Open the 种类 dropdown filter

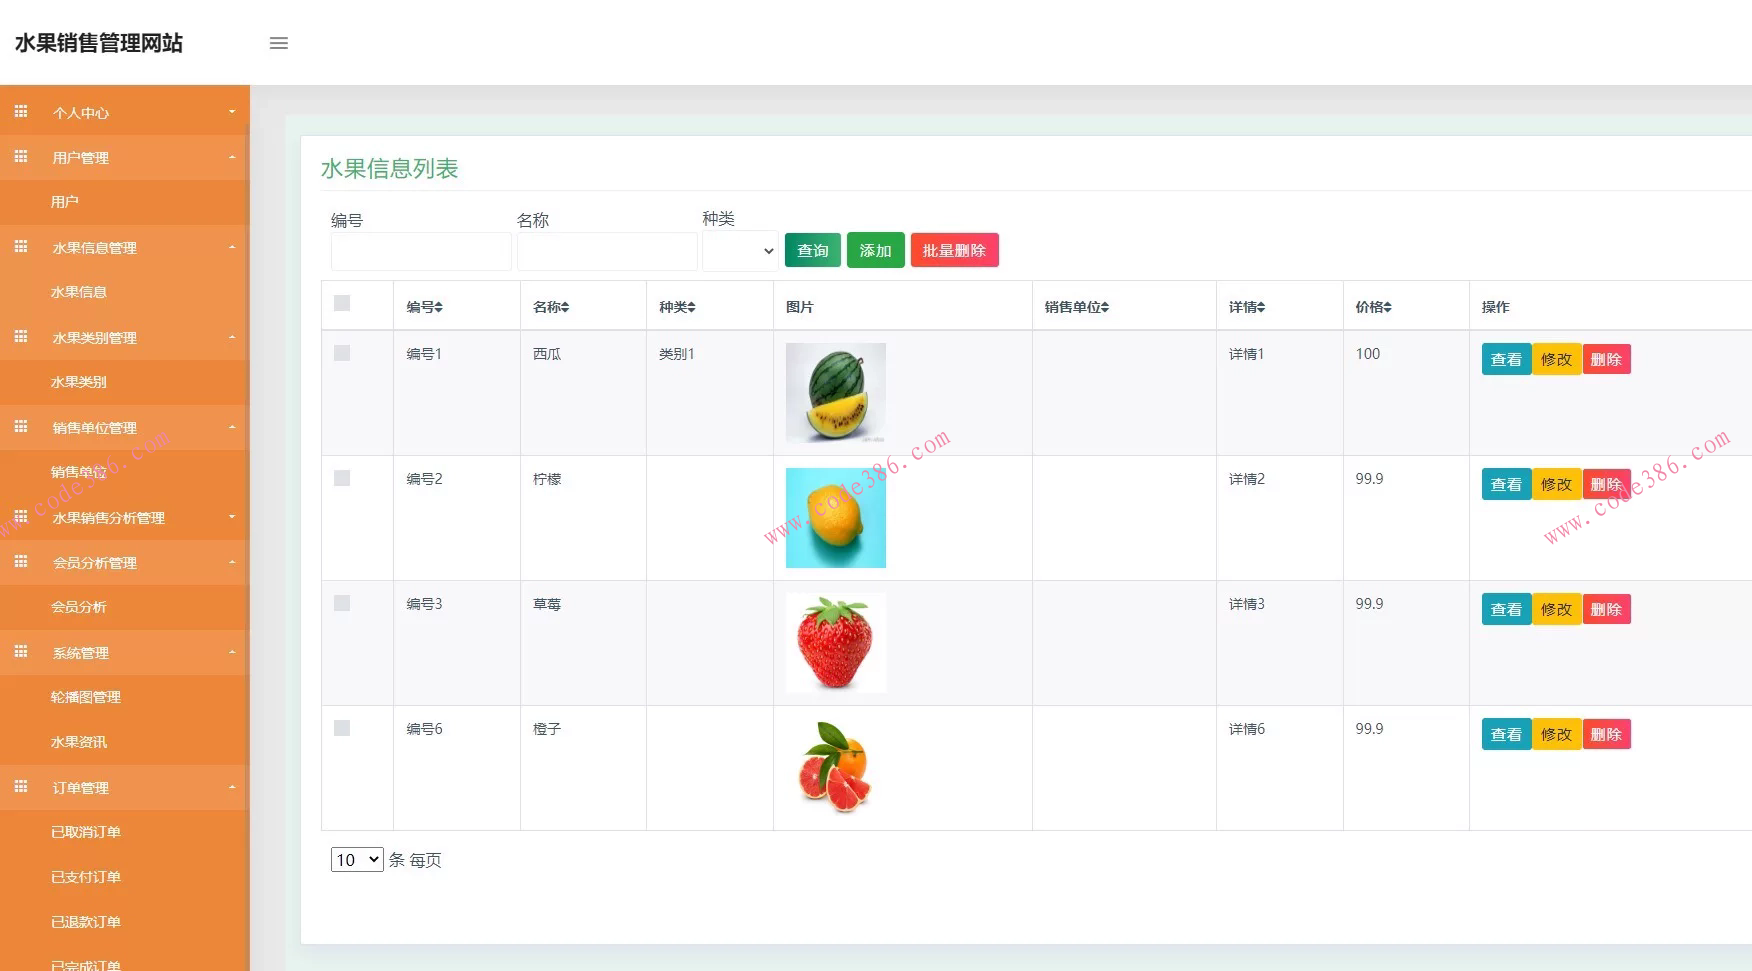(x=740, y=251)
